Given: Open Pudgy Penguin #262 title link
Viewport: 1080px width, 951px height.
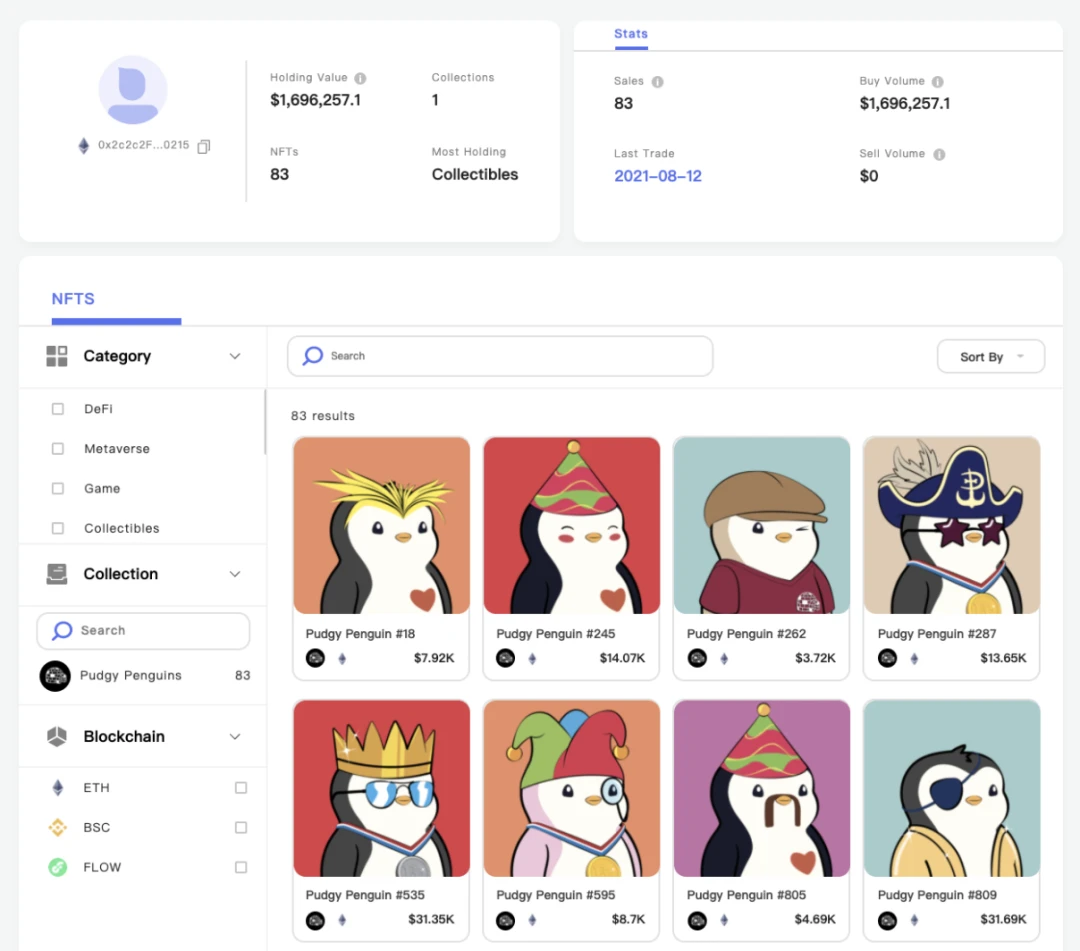Looking at the screenshot, I should pos(746,634).
